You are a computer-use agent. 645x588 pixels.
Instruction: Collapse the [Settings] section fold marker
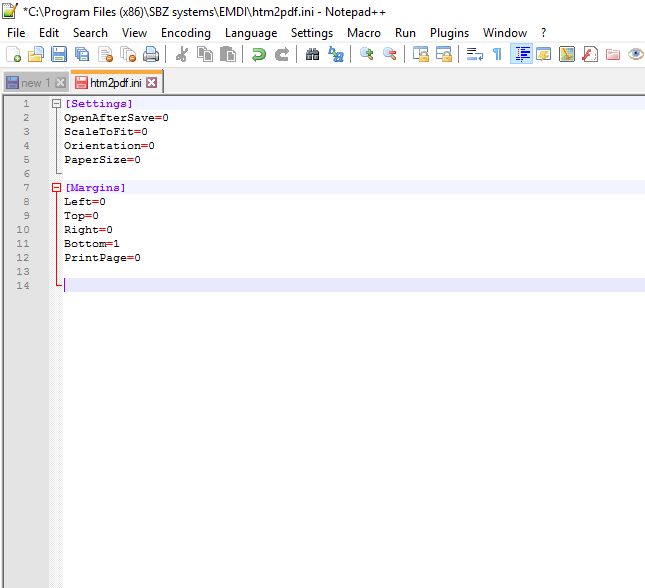pos(56,104)
